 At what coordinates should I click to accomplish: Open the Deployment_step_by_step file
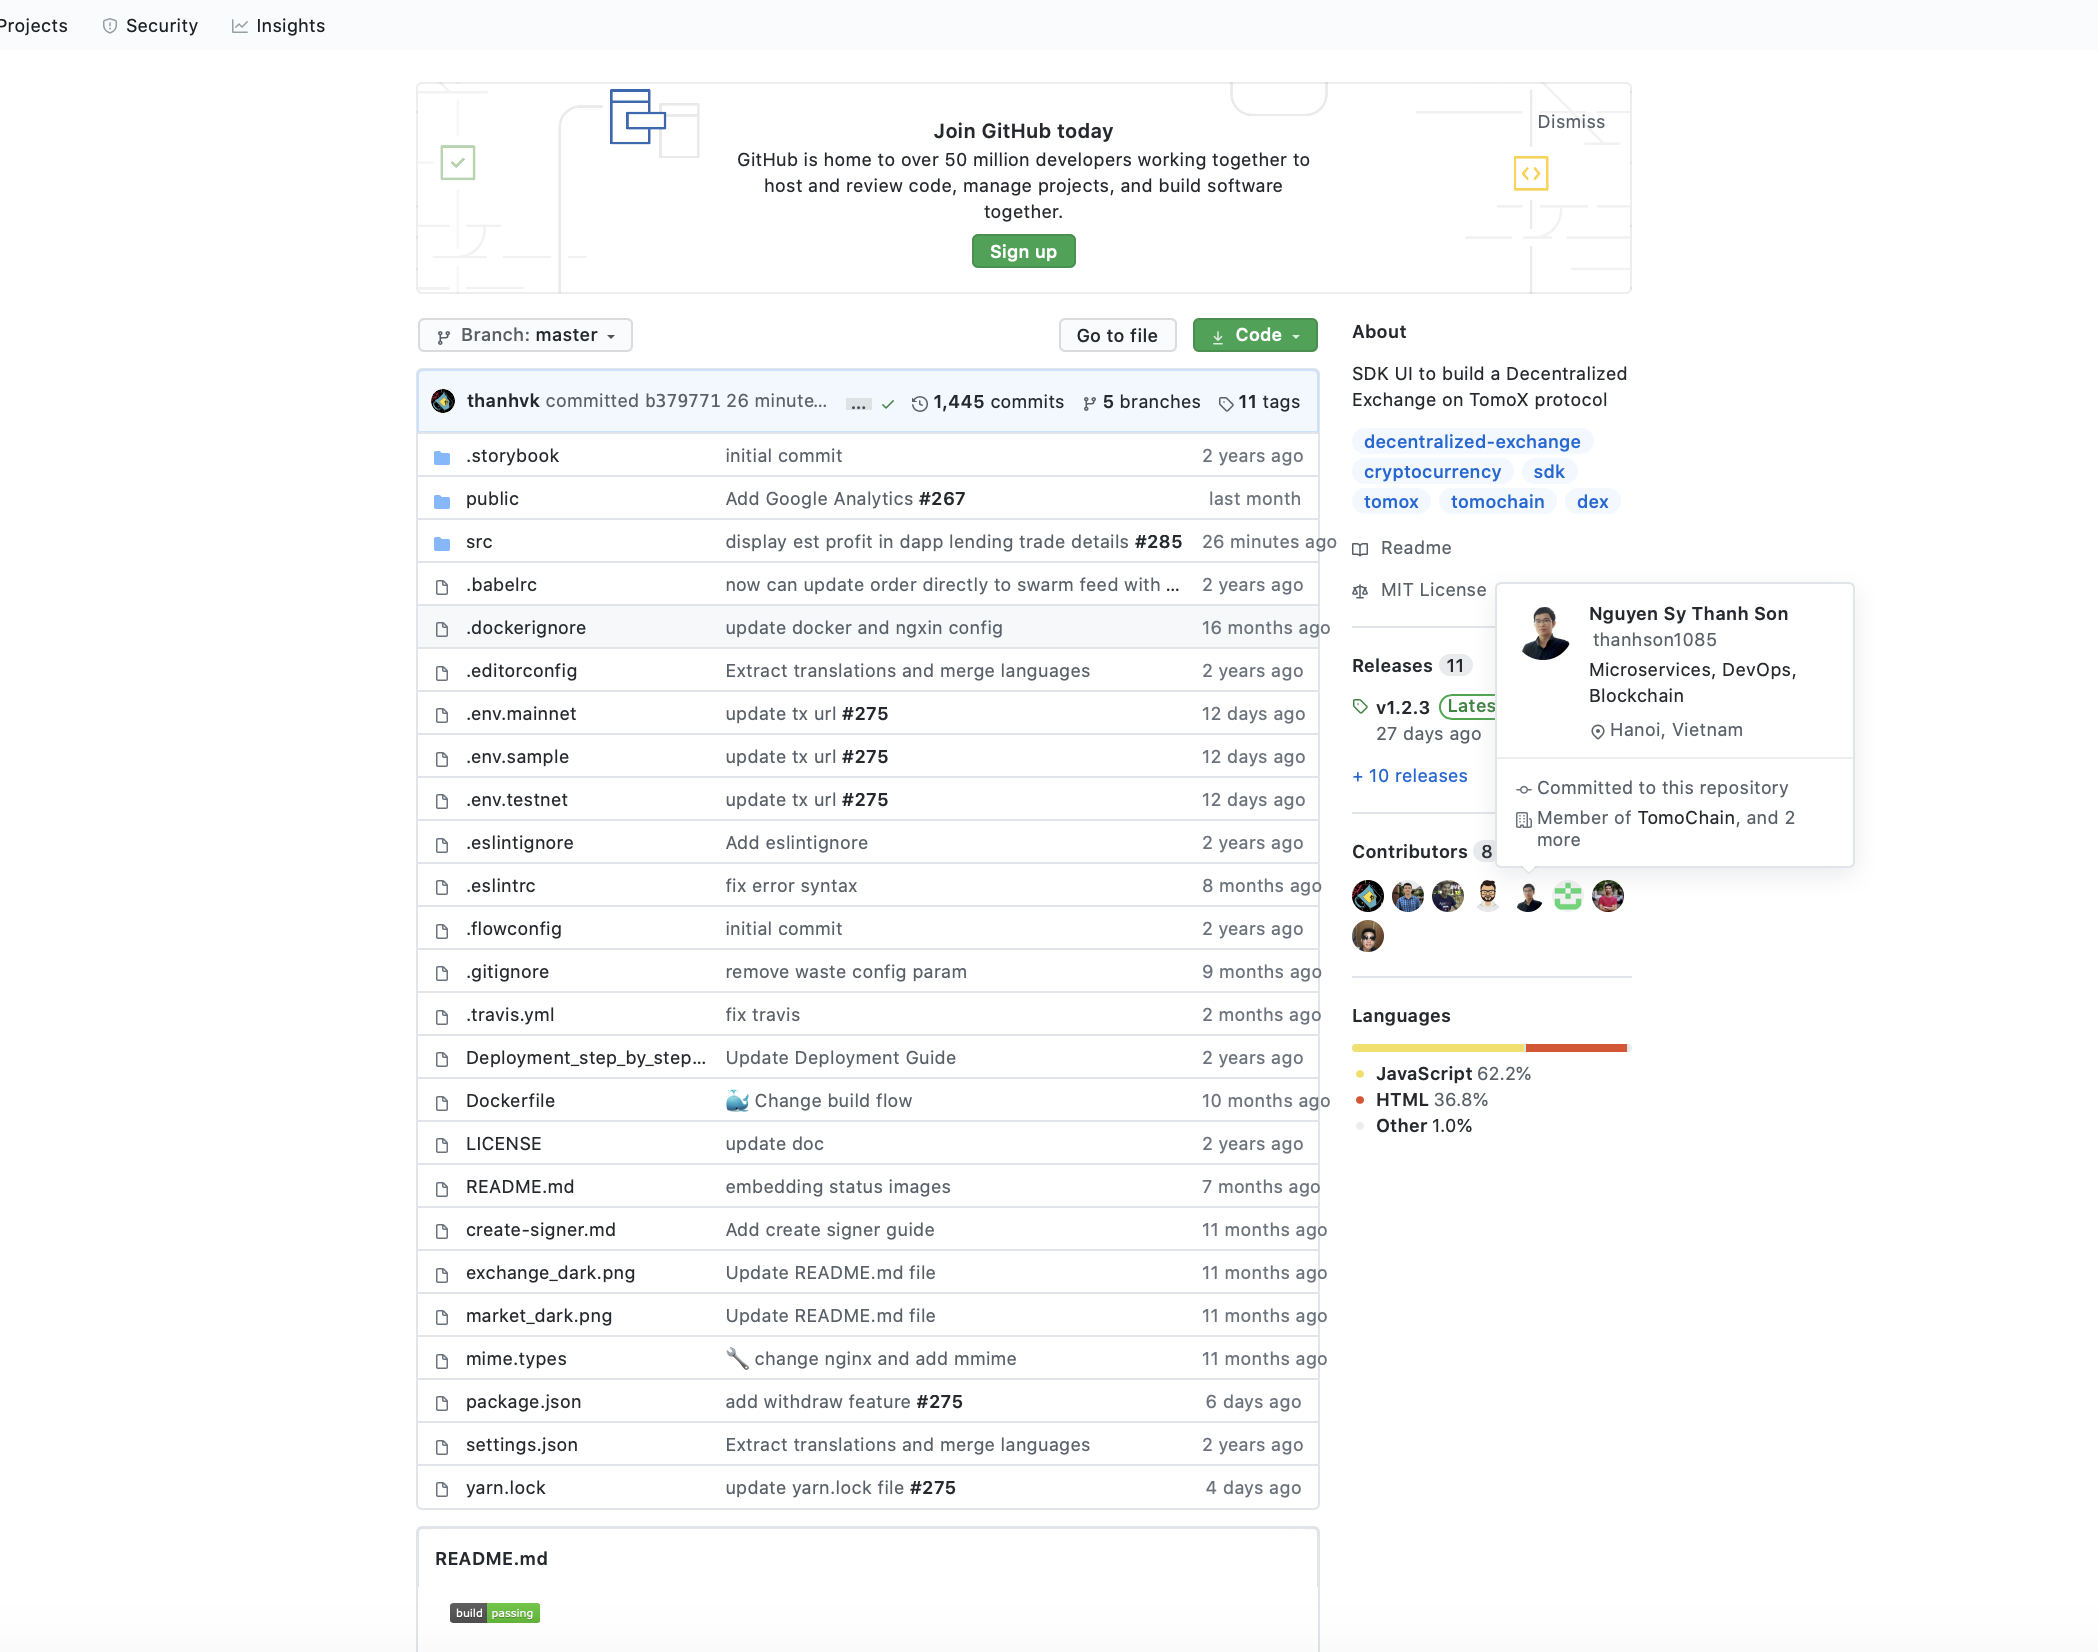pos(586,1058)
